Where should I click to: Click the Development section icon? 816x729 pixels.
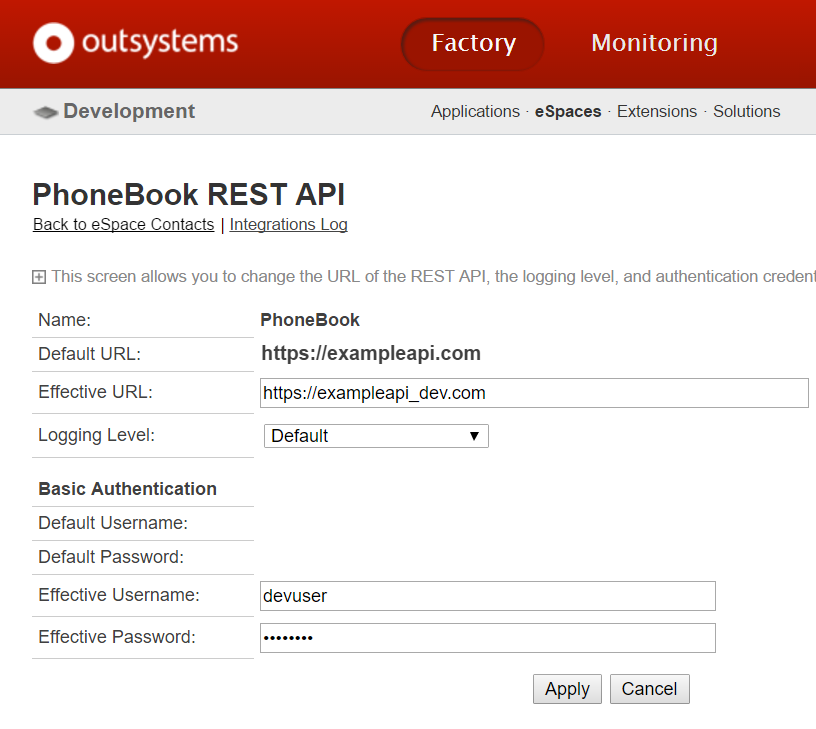coord(46,112)
